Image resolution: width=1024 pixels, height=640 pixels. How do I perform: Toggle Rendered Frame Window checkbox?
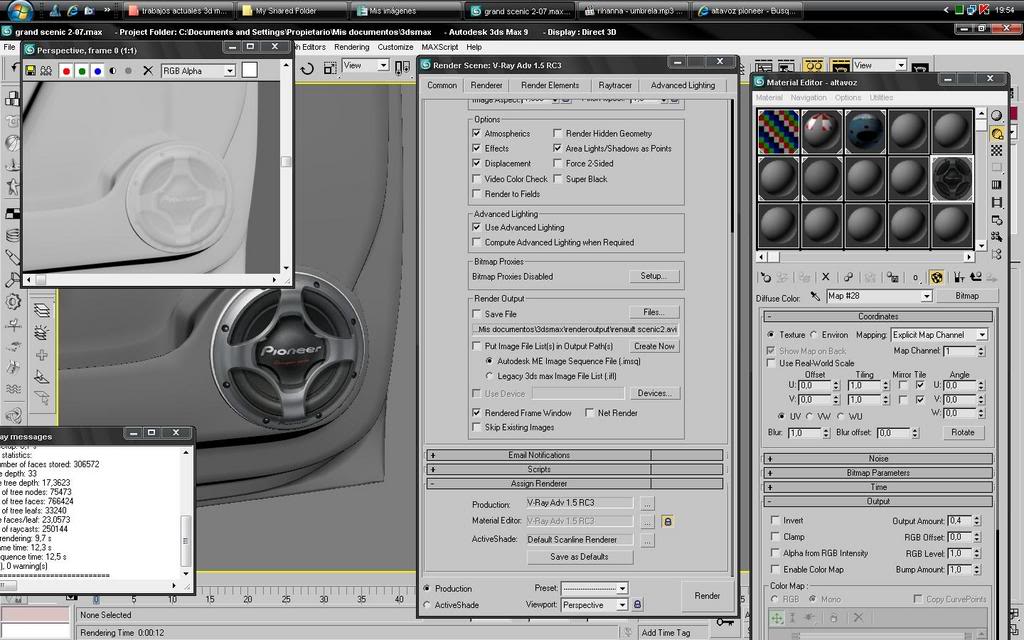click(x=477, y=413)
